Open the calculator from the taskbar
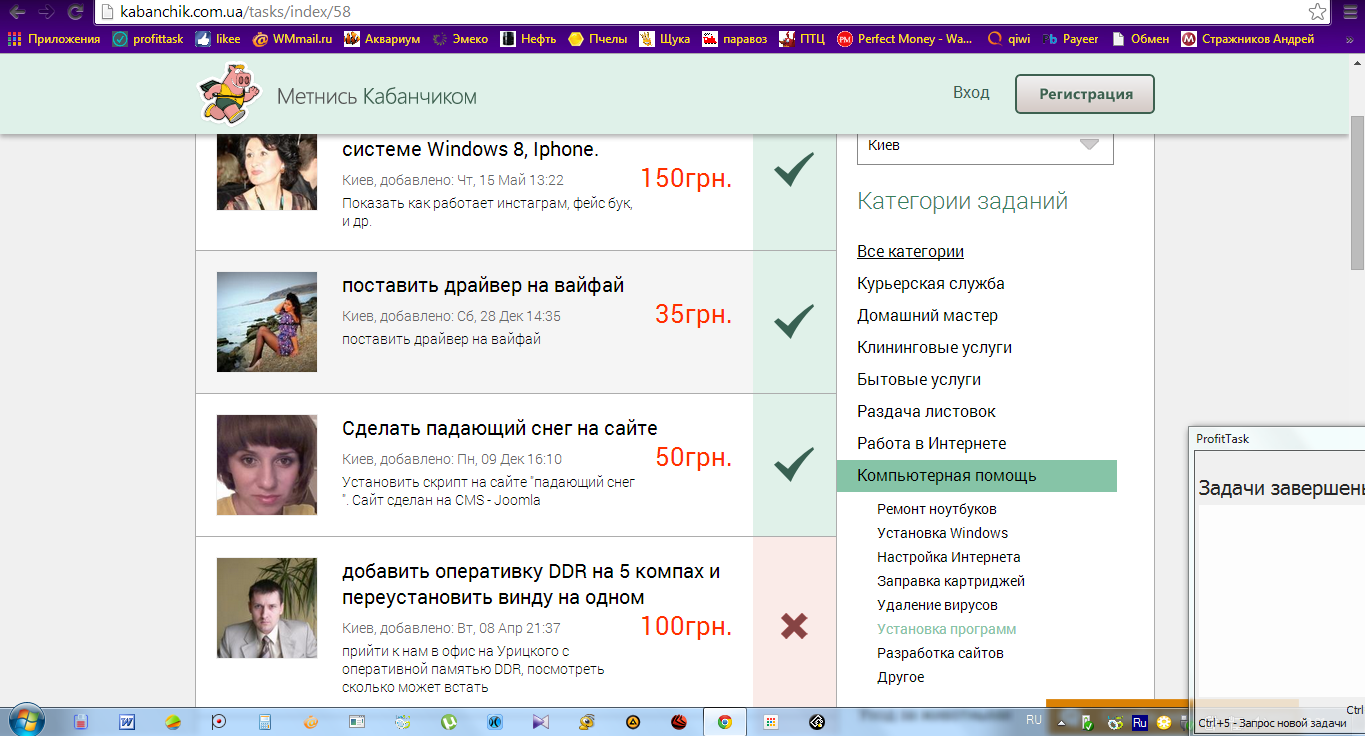1365x736 pixels. 265,721
